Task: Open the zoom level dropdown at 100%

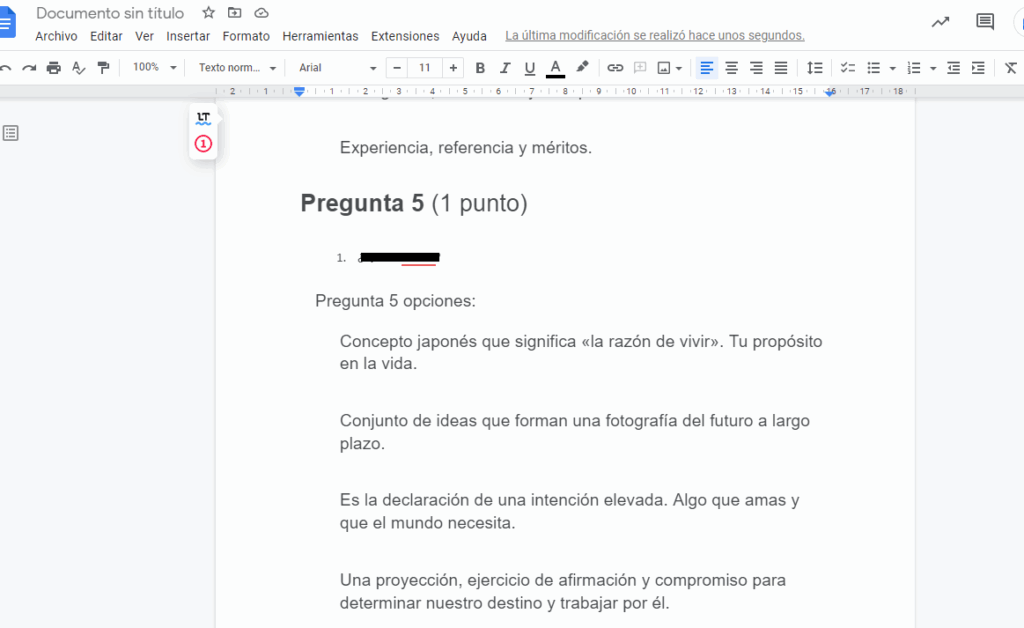Action: pyautogui.click(x=155, y=68)
